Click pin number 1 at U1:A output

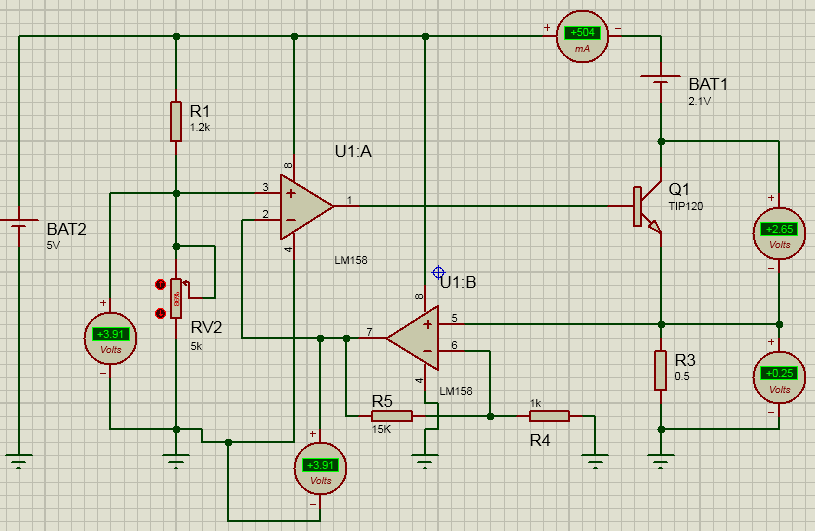[349, 200]
